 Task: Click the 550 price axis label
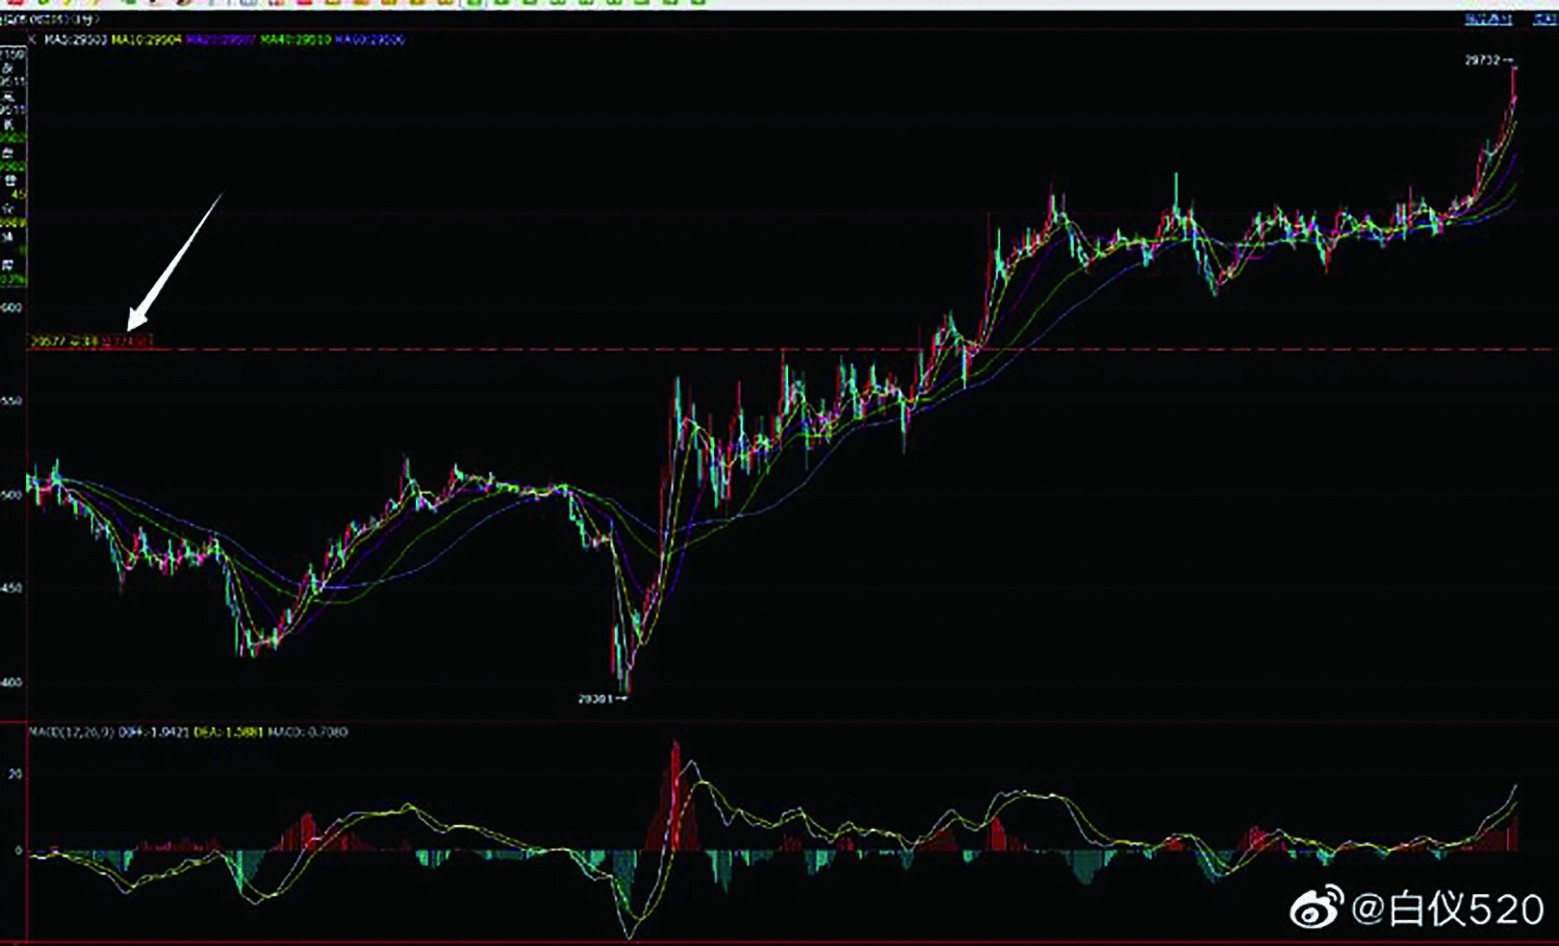[12, 401]
